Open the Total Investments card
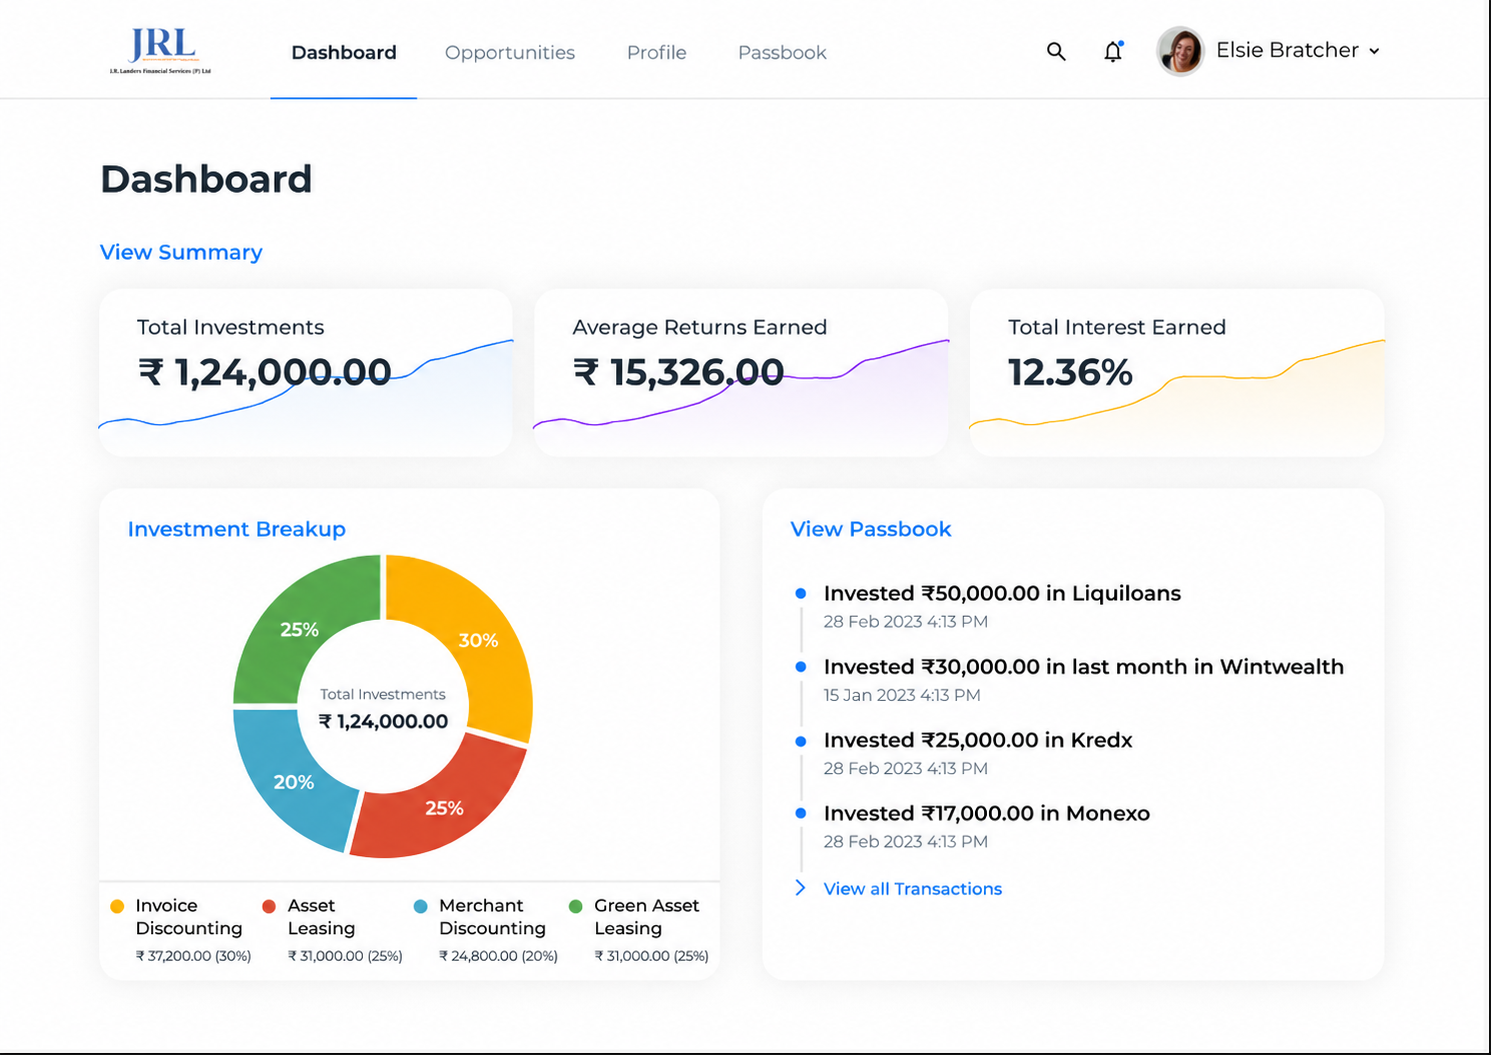1491x1055 pixels. (x=306, y=373)
